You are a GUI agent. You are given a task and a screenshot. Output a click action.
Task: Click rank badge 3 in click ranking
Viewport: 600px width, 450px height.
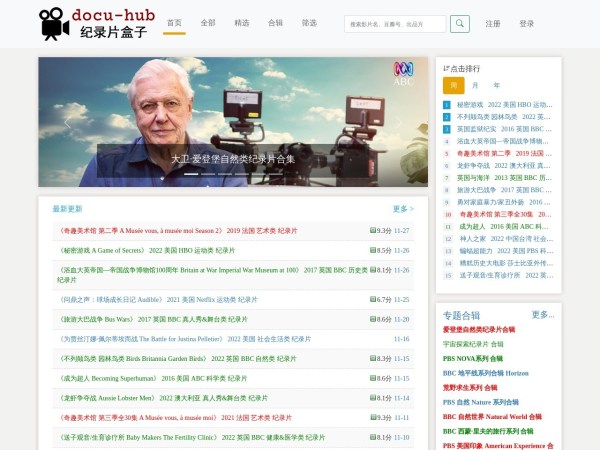[448, 129]
